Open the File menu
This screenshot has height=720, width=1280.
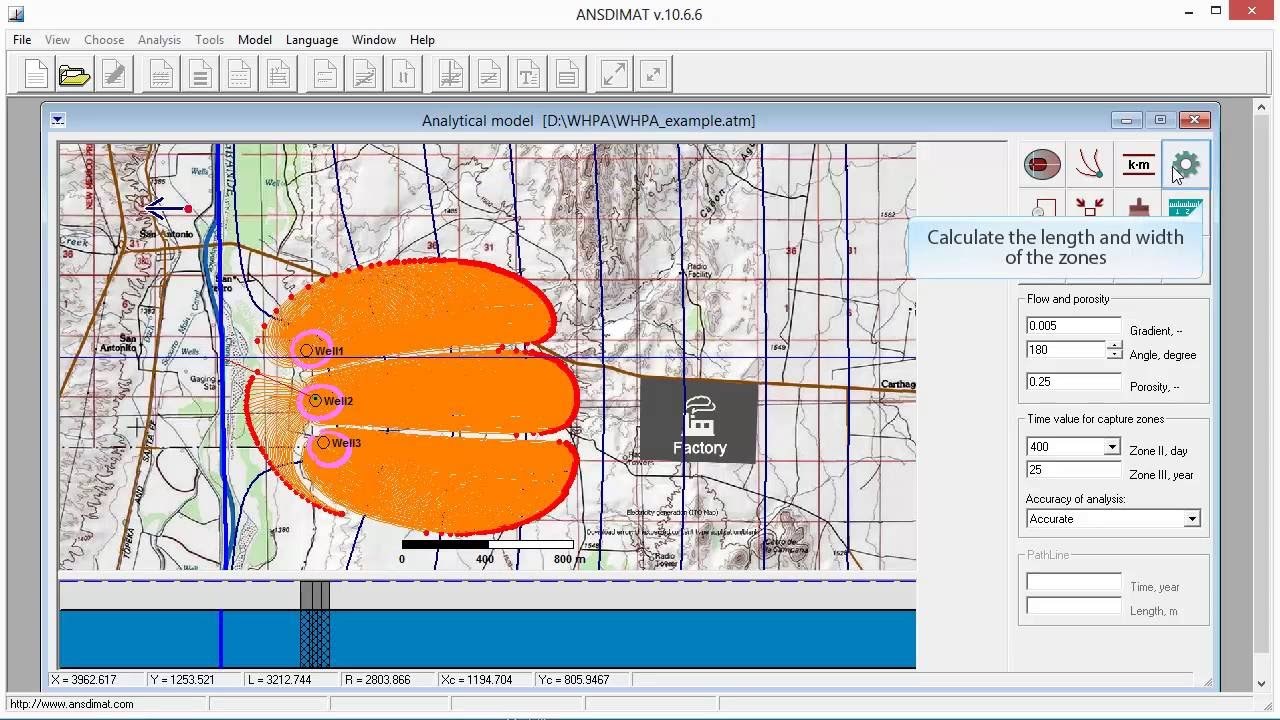pyautogui.click(x=22, y=40)
